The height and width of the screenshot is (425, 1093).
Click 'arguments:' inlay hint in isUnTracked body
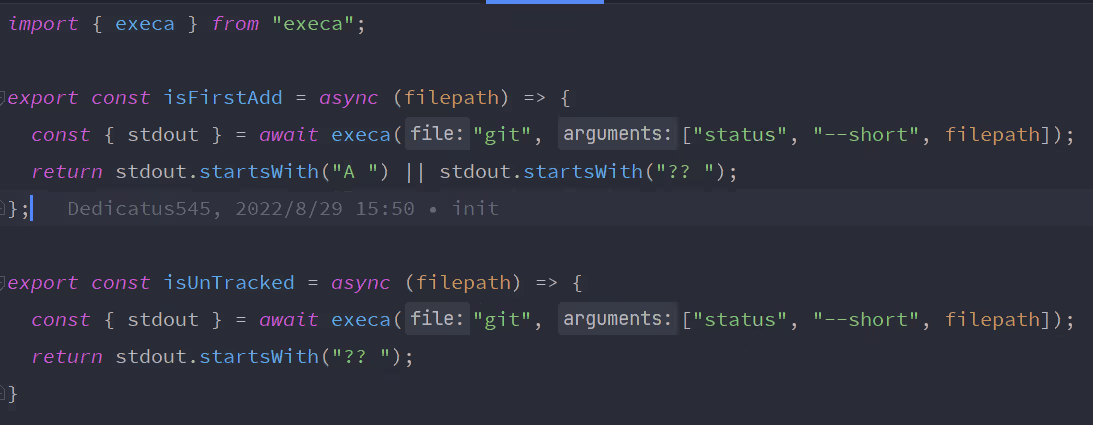[618, 319]
